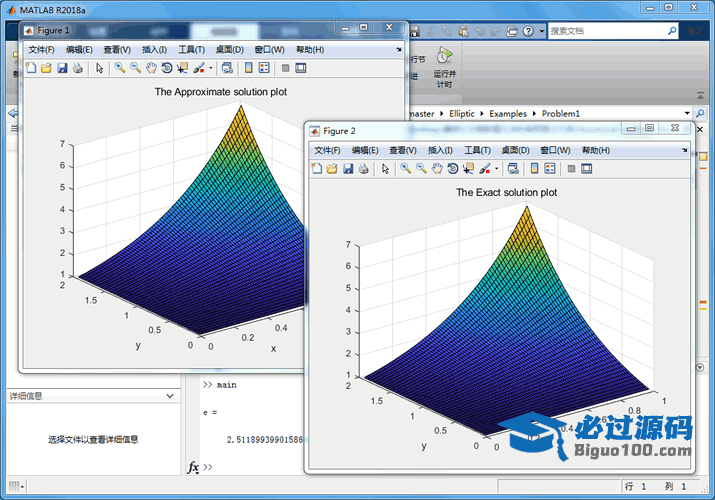Screen dimensions: 715x500
Task: Click New Figure icon in Figure 1 toolbar
Action: point(31,68)
